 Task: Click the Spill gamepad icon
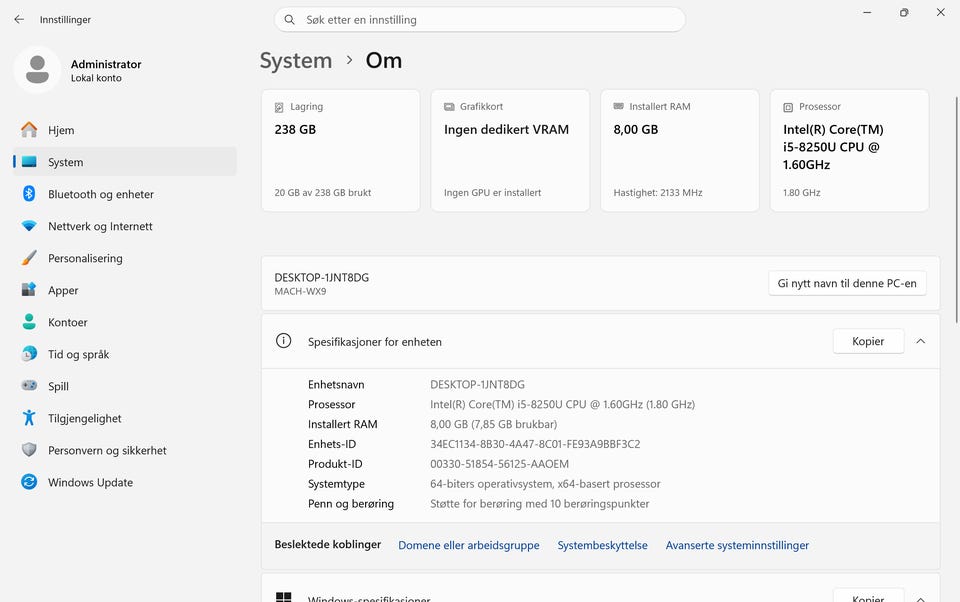tap(29, 386)
